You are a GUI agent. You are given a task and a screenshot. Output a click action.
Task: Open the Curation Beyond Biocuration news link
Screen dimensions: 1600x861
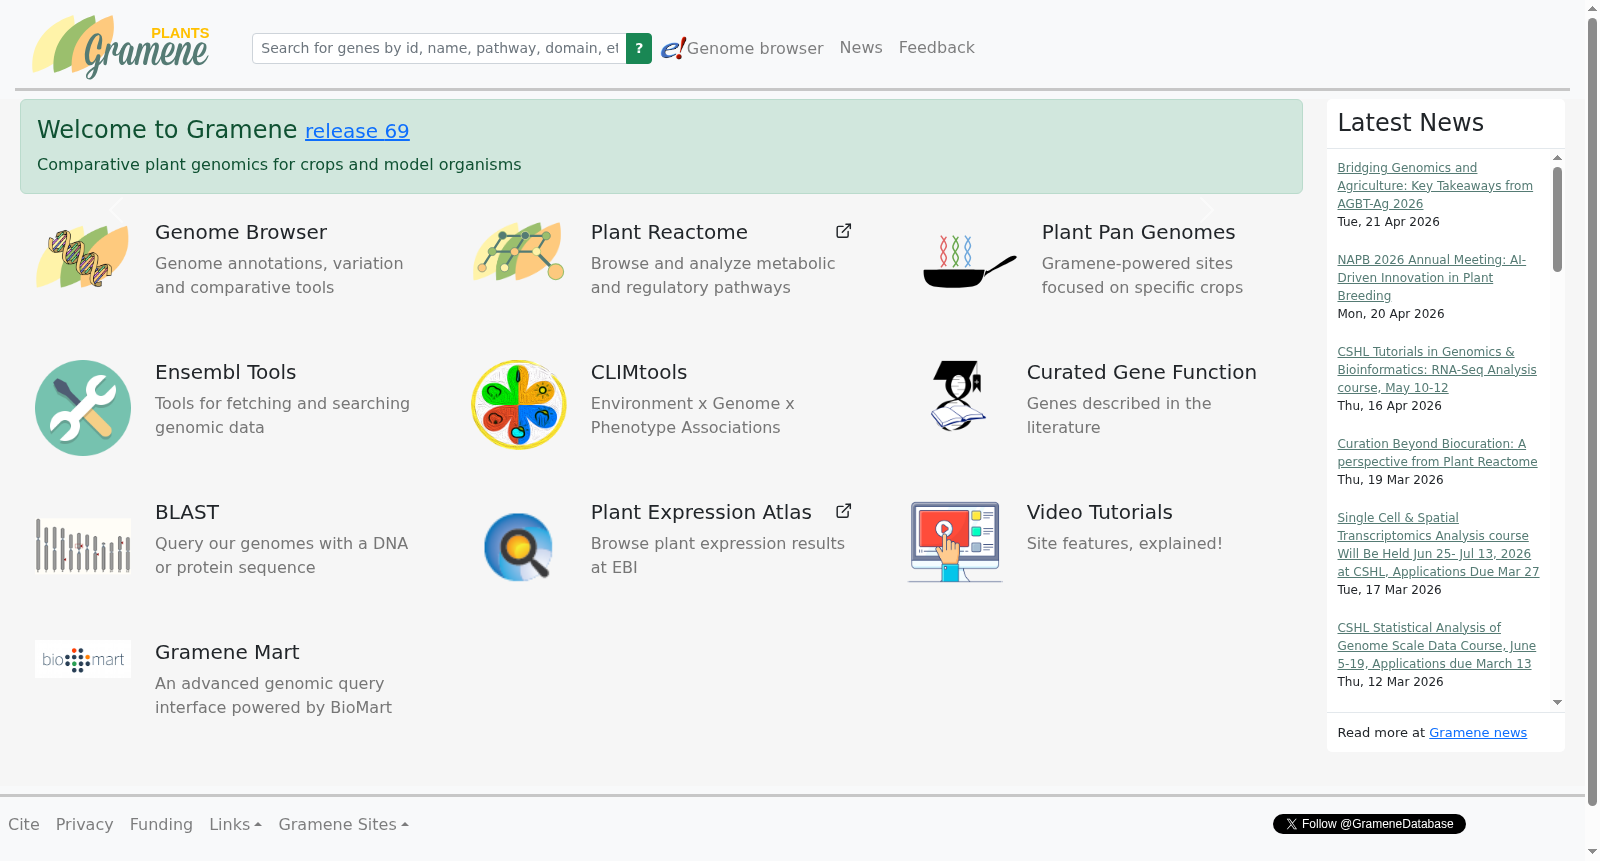click(x=1437, y=453)
